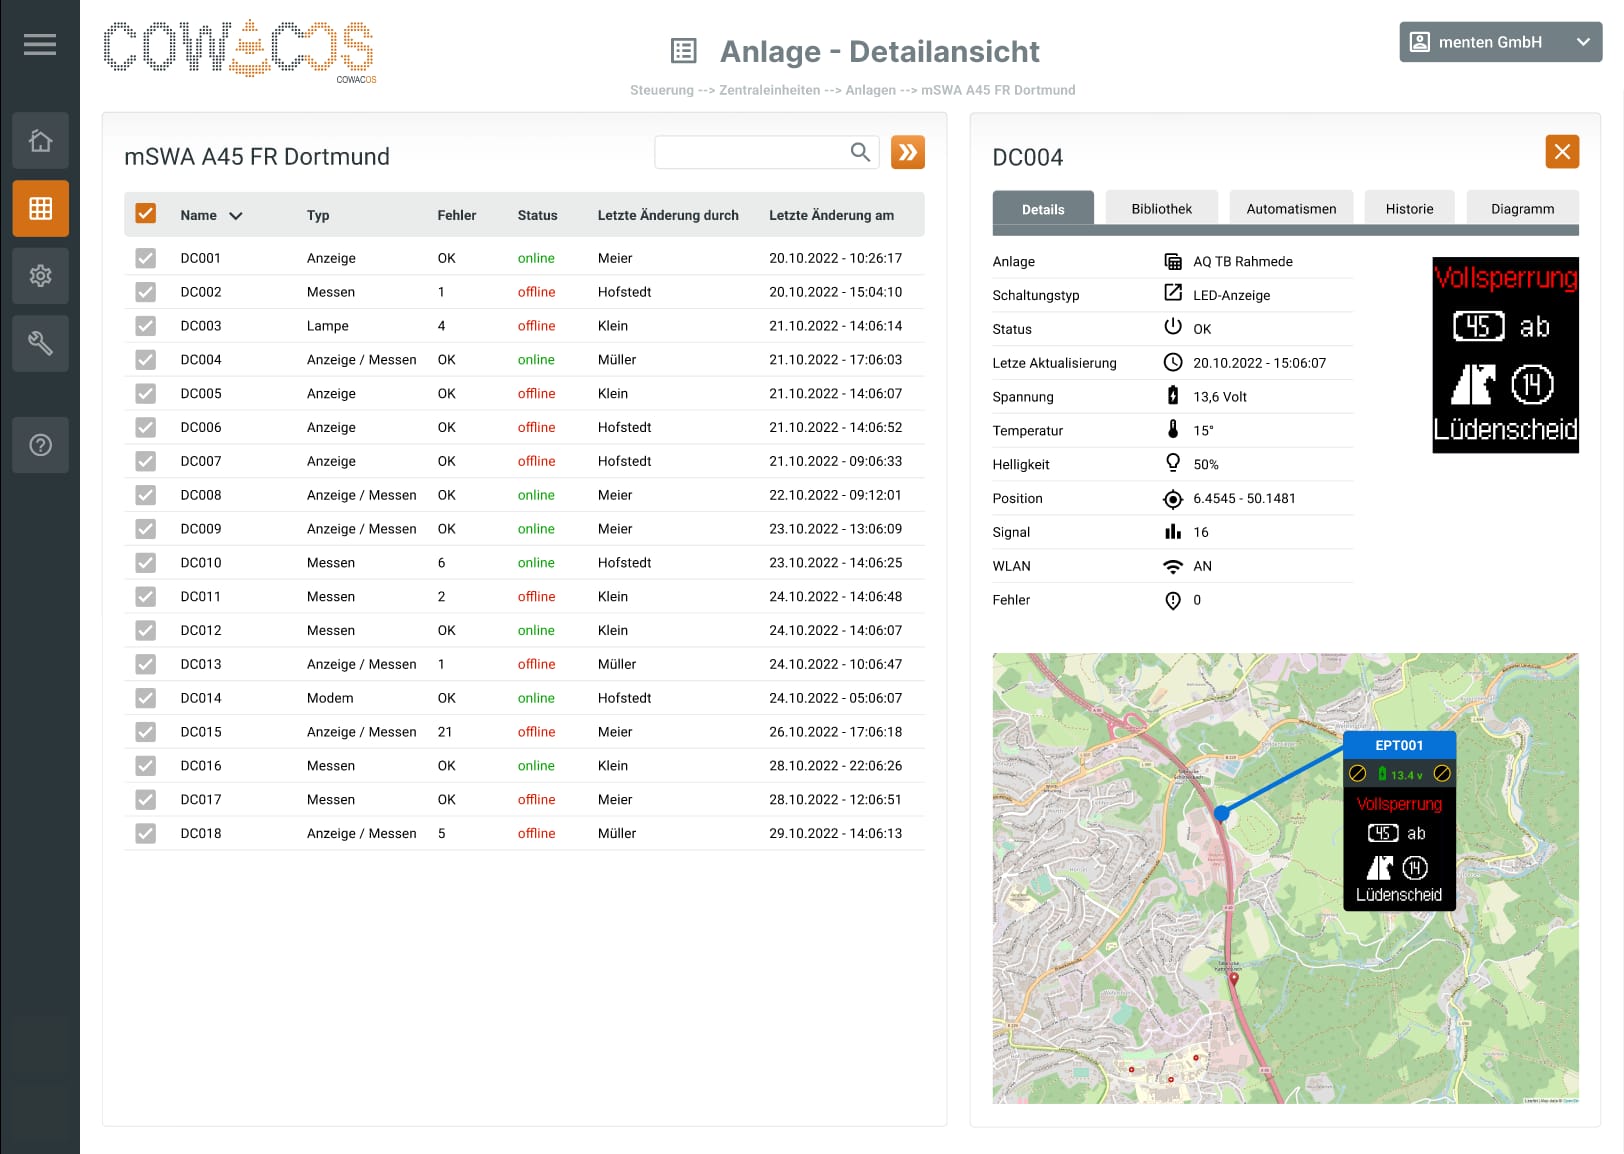The width and height of the screenshot is (1624, 1154).
Task: Open the grid table view sidebar icon
Action: (40, 208)
